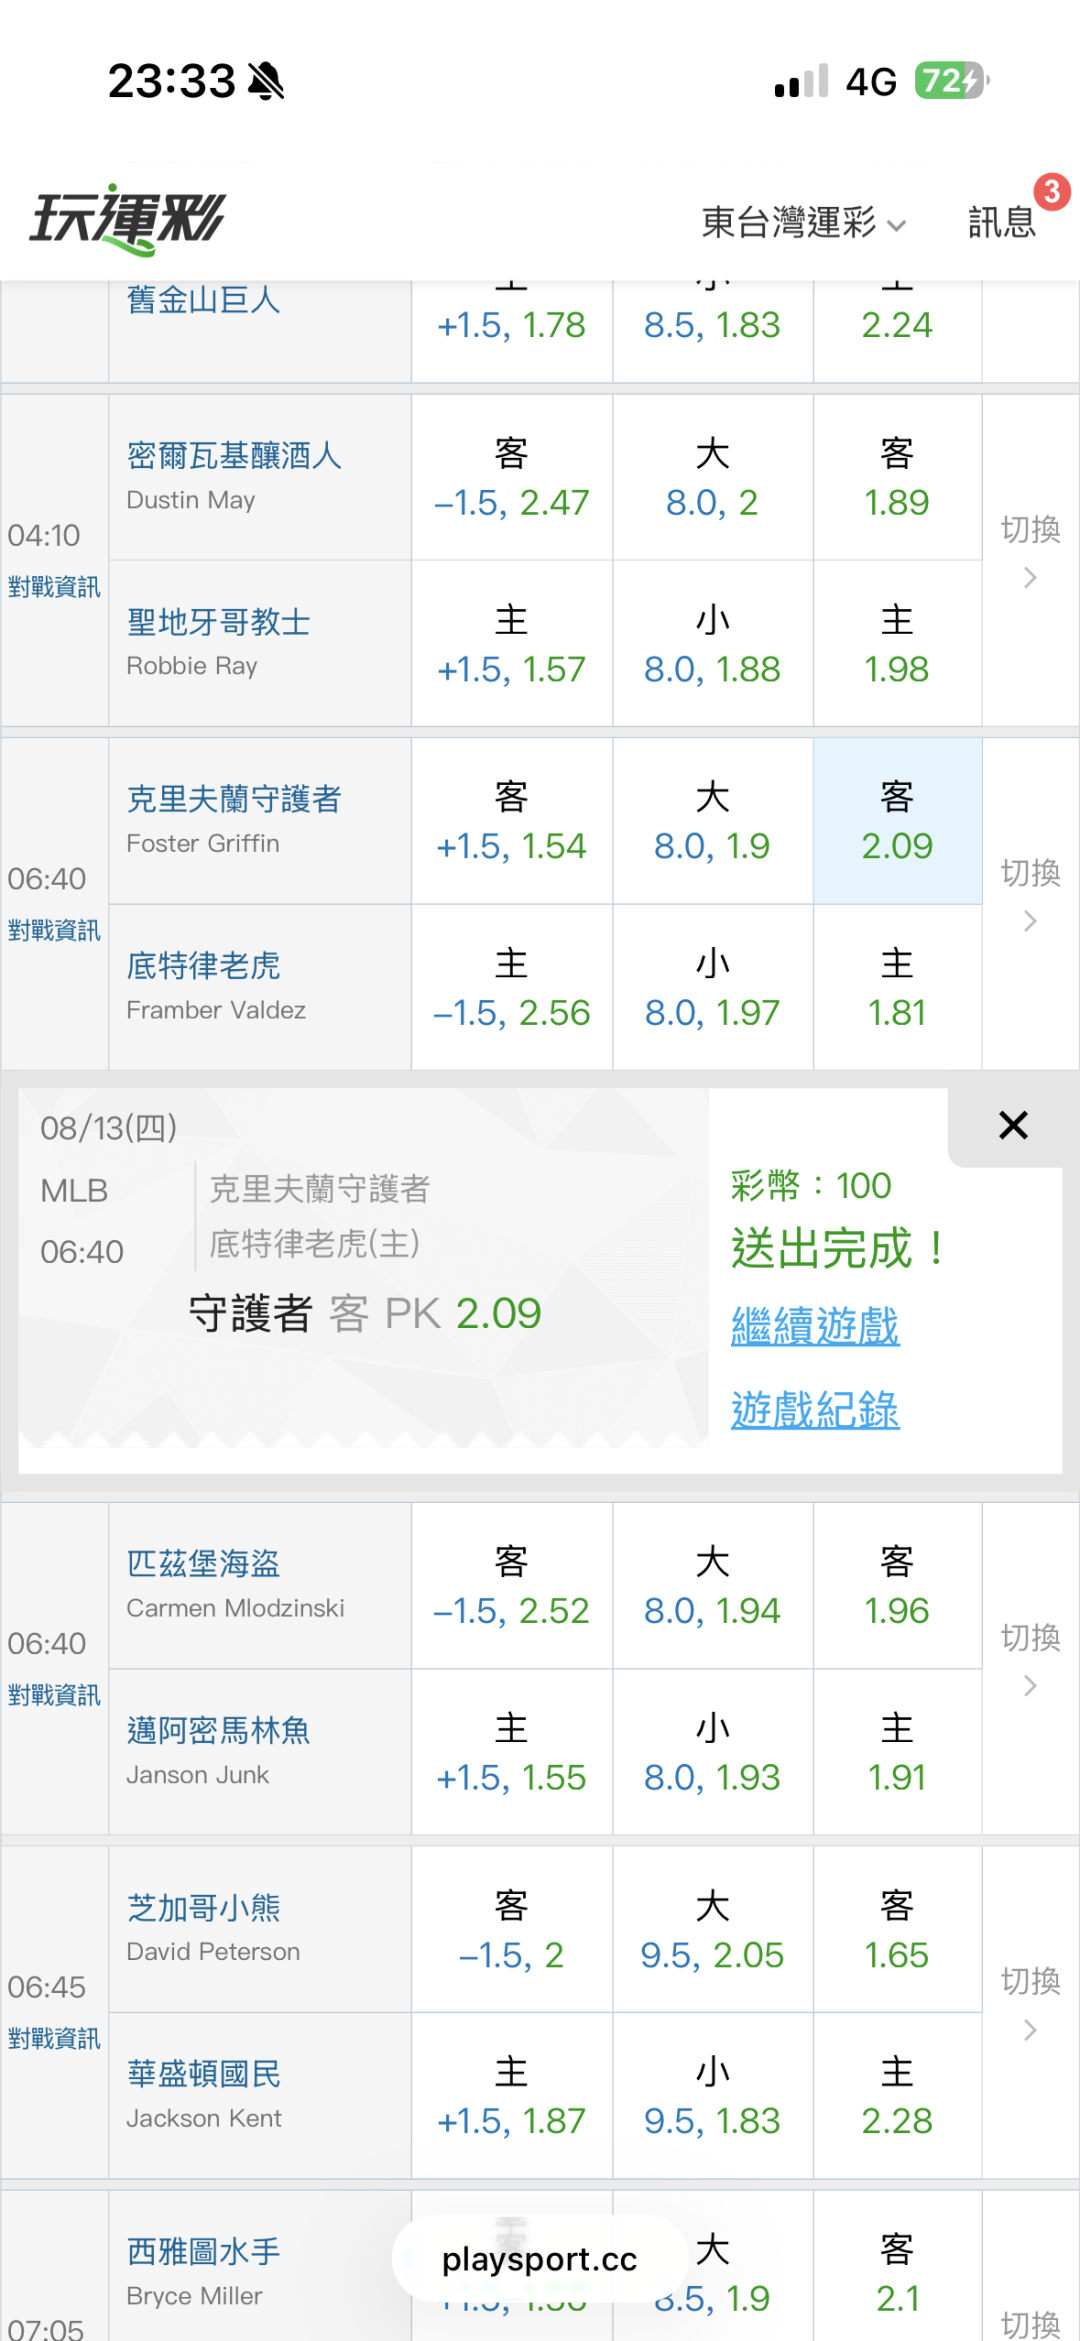The width and height of the screenshot is (1080, 2341).
Task: Click the 繼續遊戲 link
Action: click(815, 1326)
